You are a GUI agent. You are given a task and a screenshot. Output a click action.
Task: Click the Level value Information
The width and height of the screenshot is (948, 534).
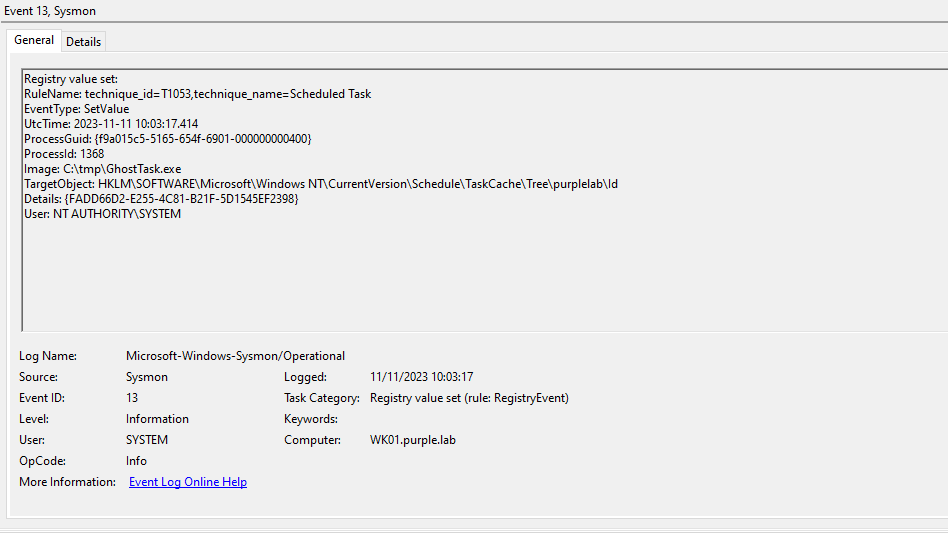[x=157, y=419]
